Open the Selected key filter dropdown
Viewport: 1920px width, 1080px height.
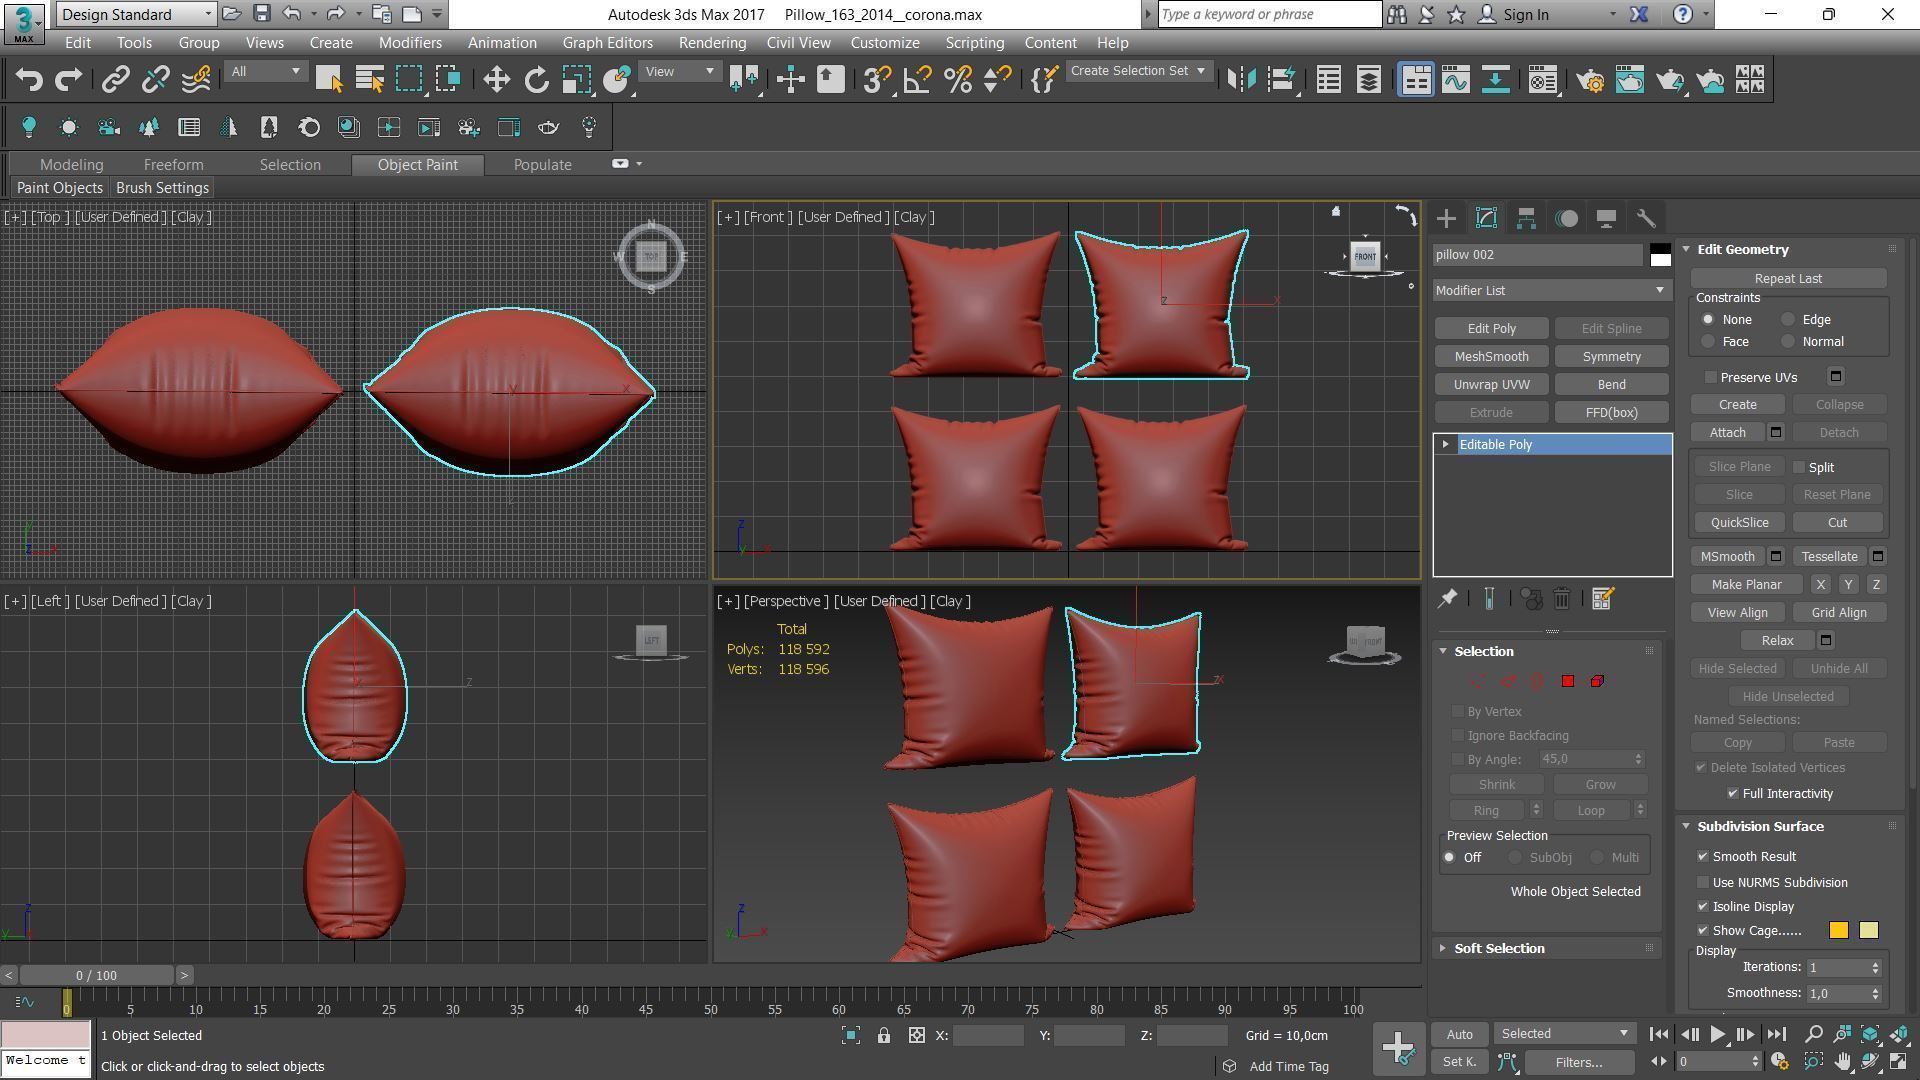[x=1564, y=1034]
